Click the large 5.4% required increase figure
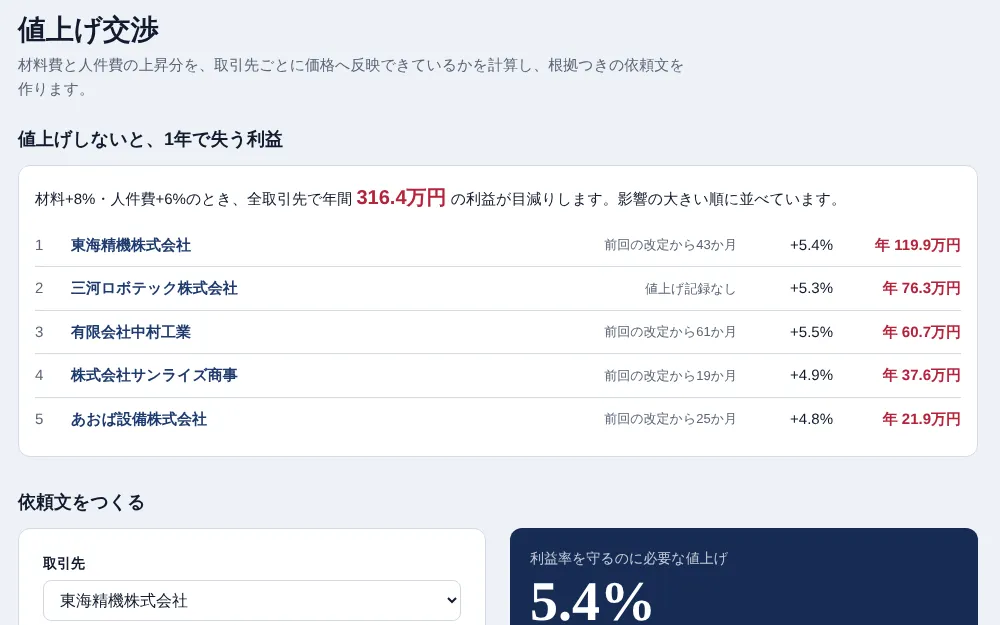The height and width of the screenshot is (625, 1000). [x=591, y=601]
